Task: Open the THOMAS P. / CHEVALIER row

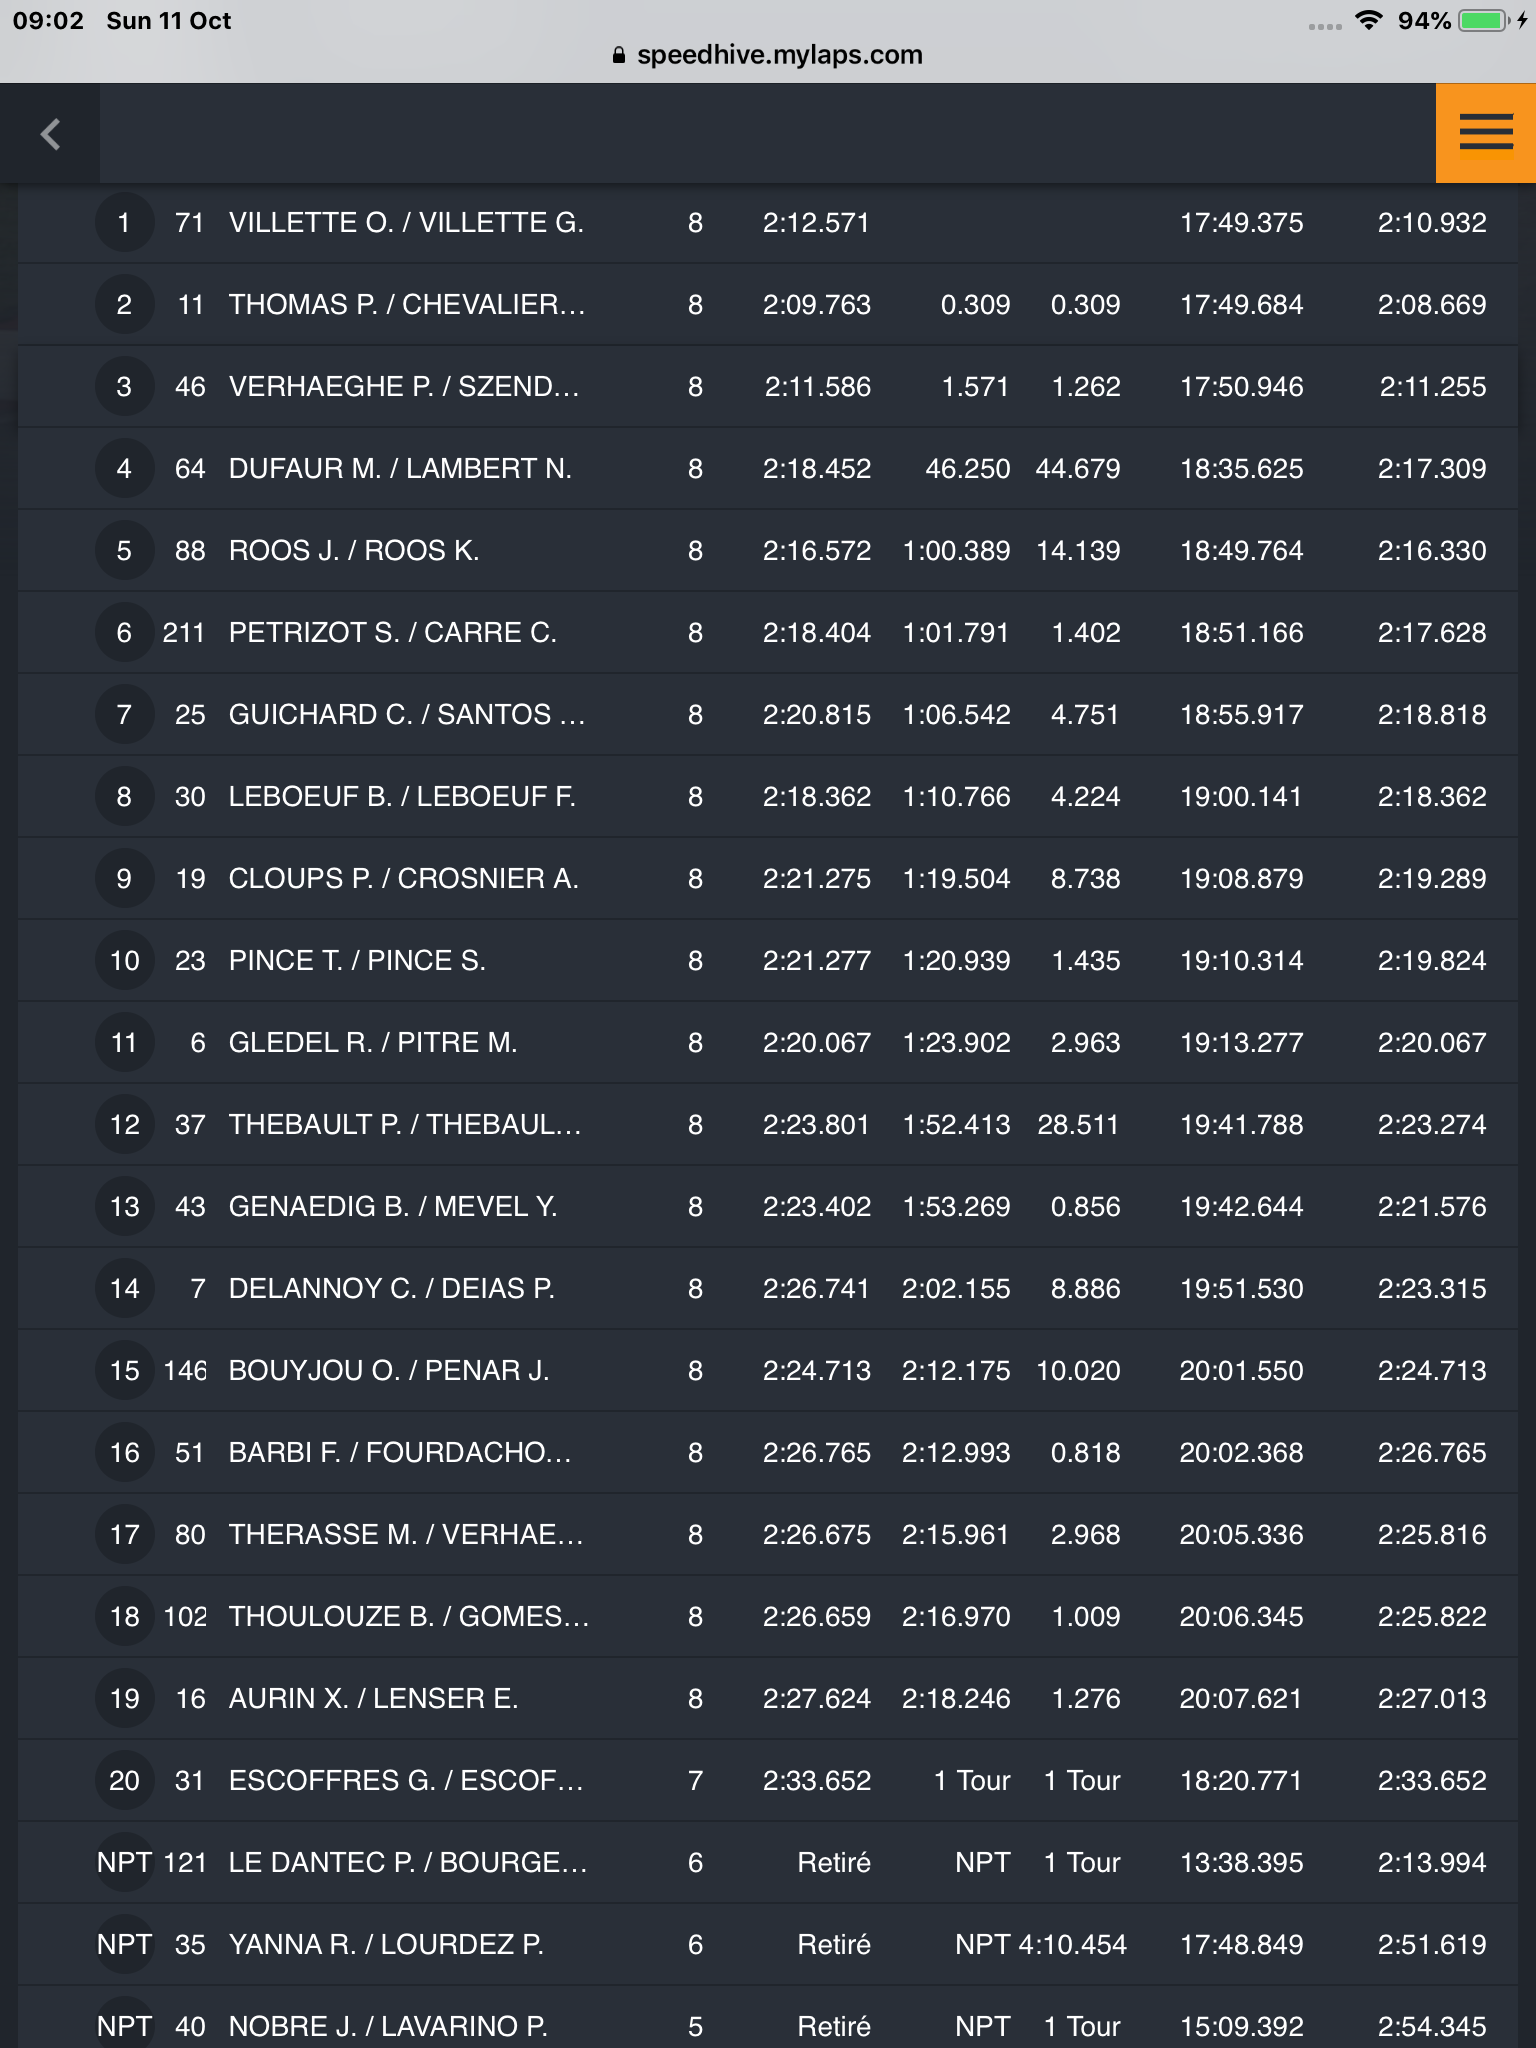Action: tap(768, 304)
